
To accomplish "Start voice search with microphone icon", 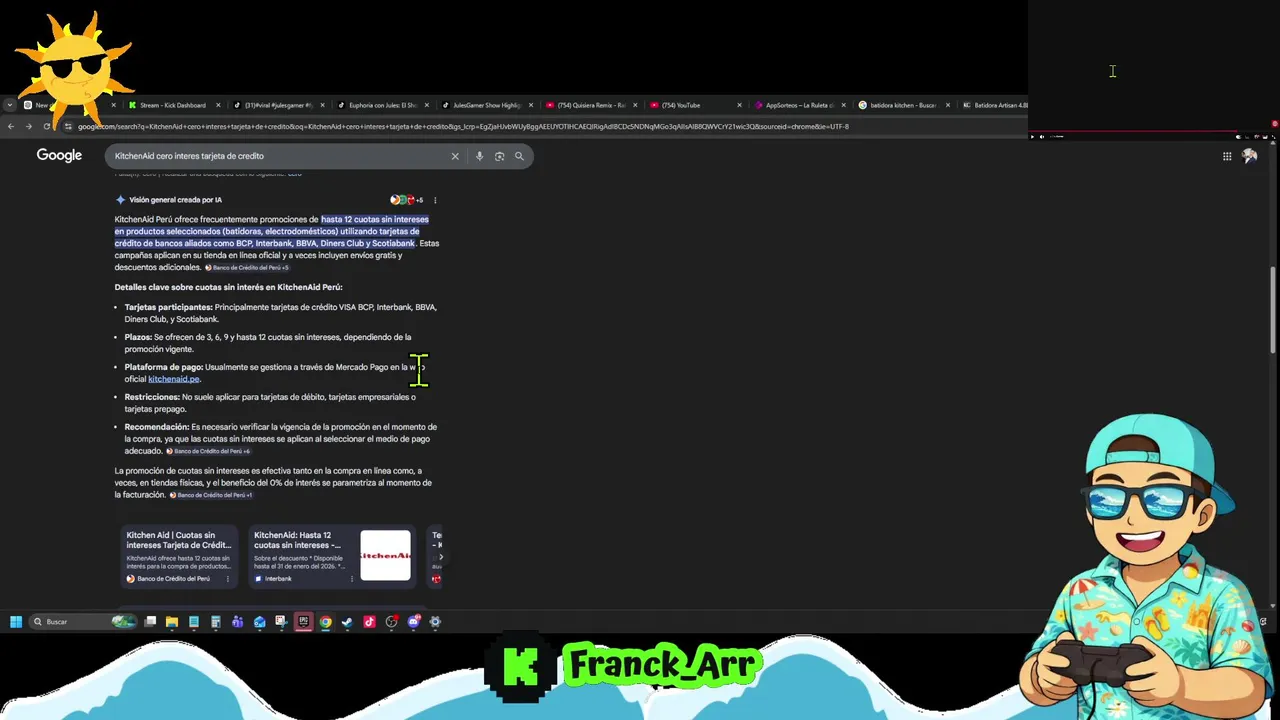I will coord(479,156).
